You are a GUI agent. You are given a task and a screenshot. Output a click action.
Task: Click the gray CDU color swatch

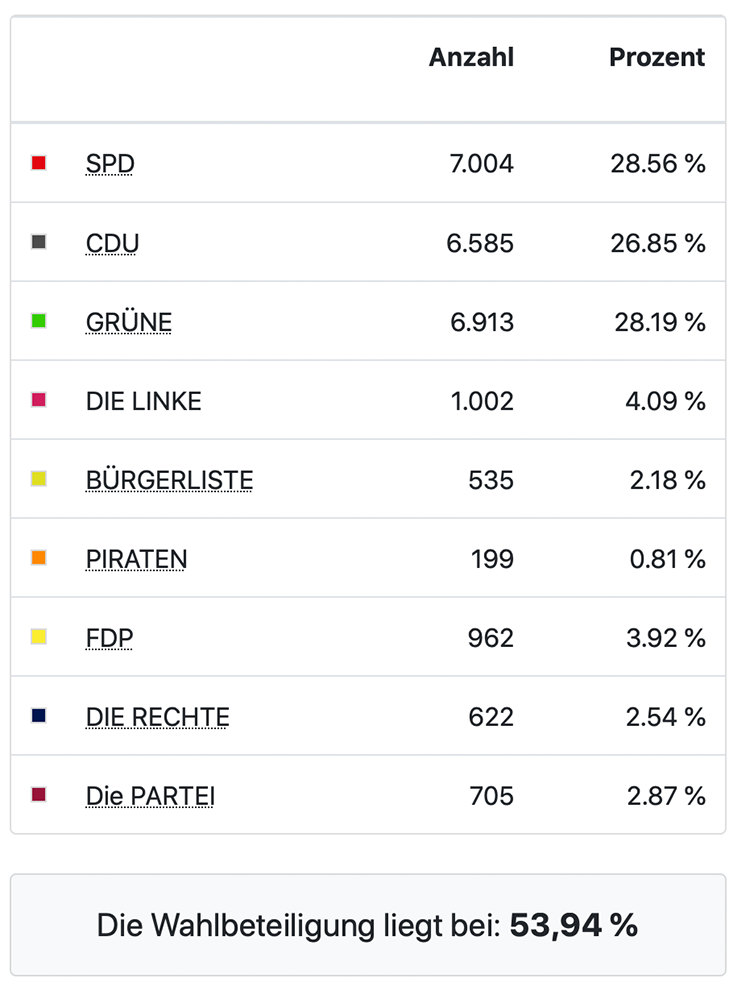[39, 242]
